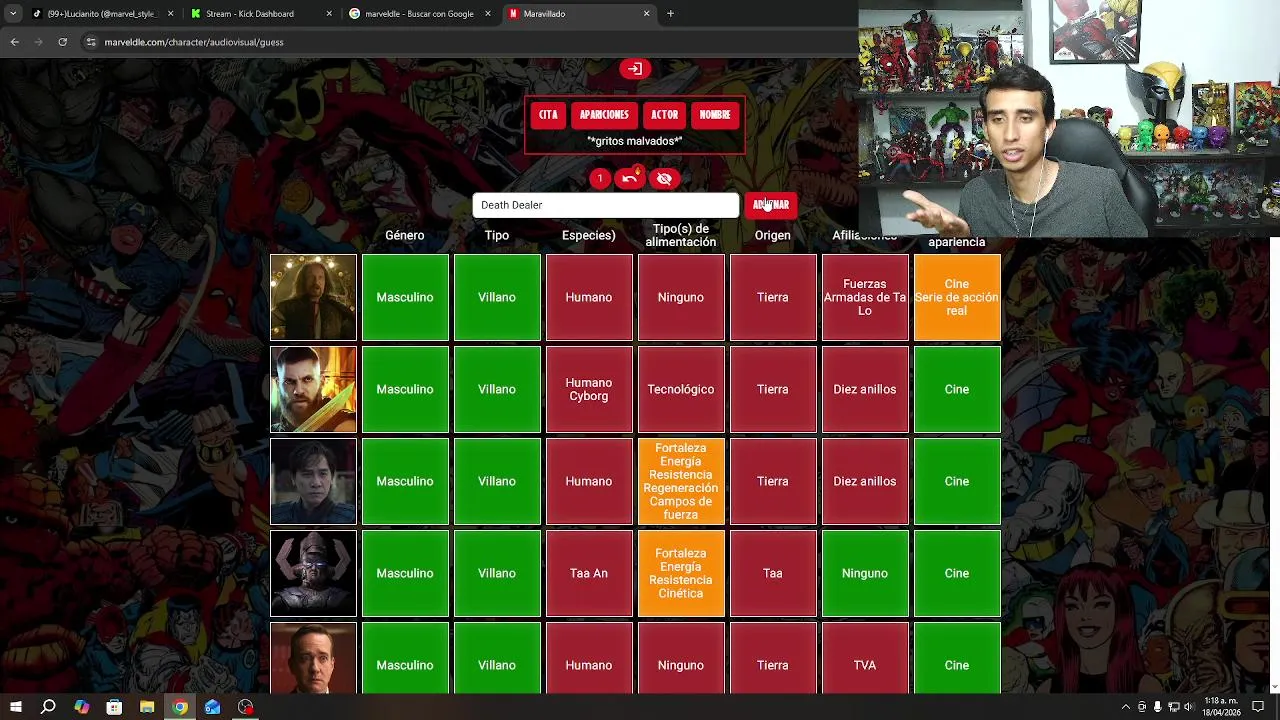Click the regeneration powers cell in third row

point(681,481)
